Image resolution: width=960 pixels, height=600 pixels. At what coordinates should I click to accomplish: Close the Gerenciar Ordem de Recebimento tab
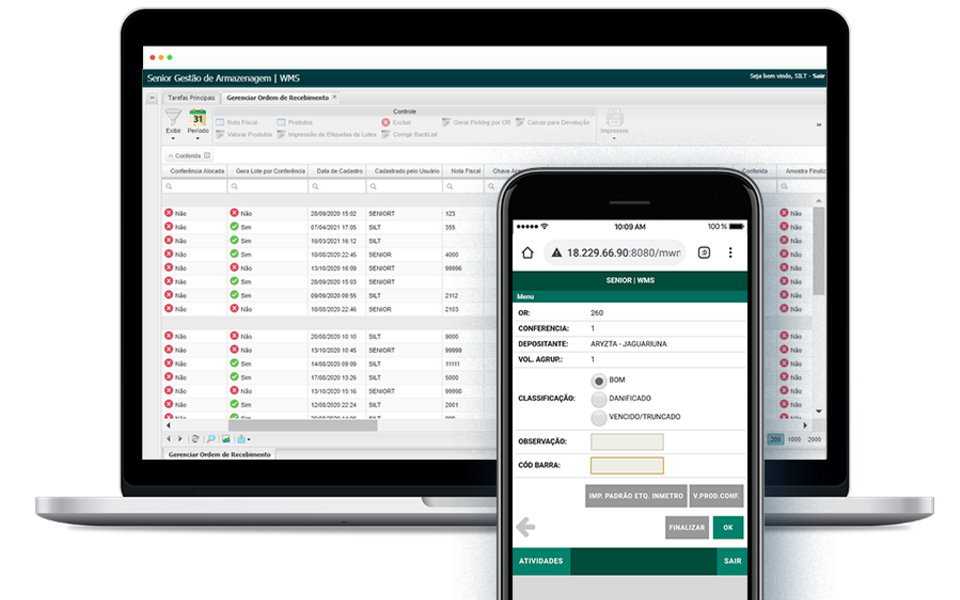pos(334,97)
